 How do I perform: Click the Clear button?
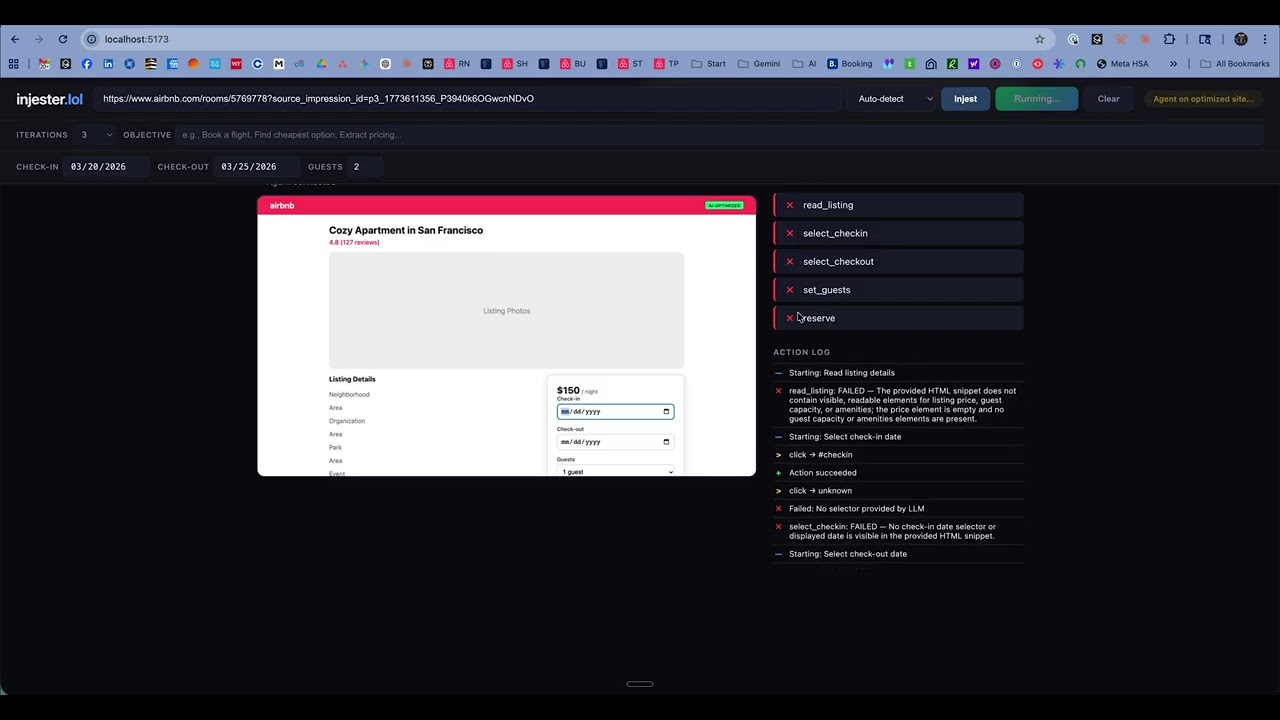pyautogui.click(x=1108, y=99)
